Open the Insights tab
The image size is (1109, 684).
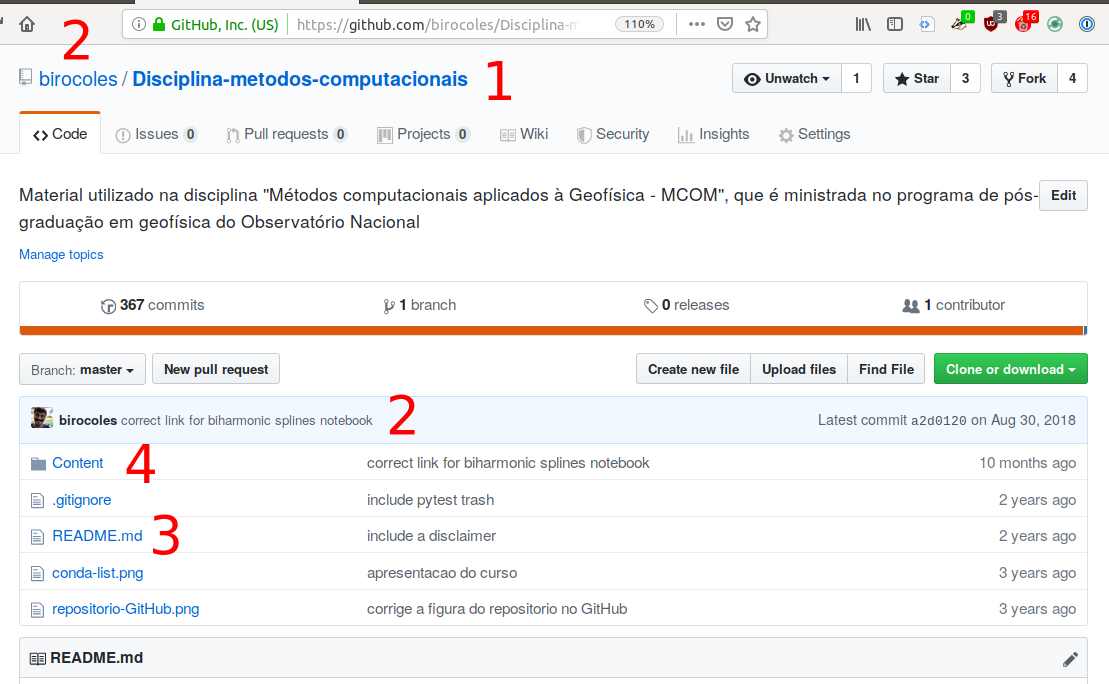714,134
